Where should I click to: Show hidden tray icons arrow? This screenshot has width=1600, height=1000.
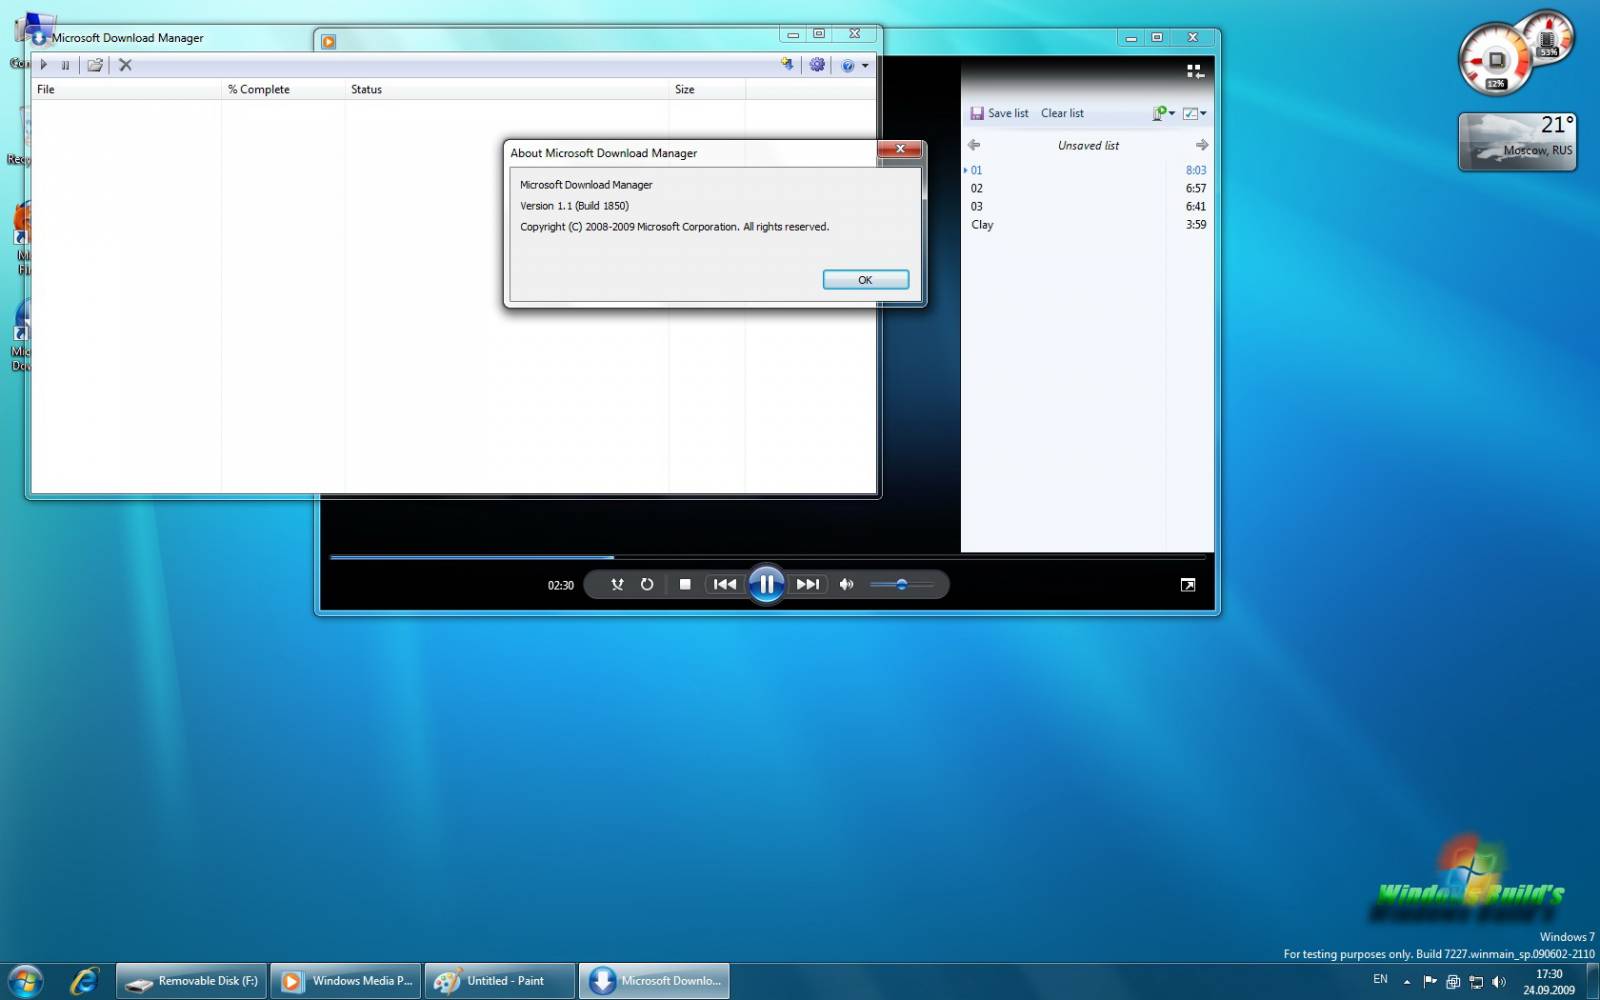1407,982
